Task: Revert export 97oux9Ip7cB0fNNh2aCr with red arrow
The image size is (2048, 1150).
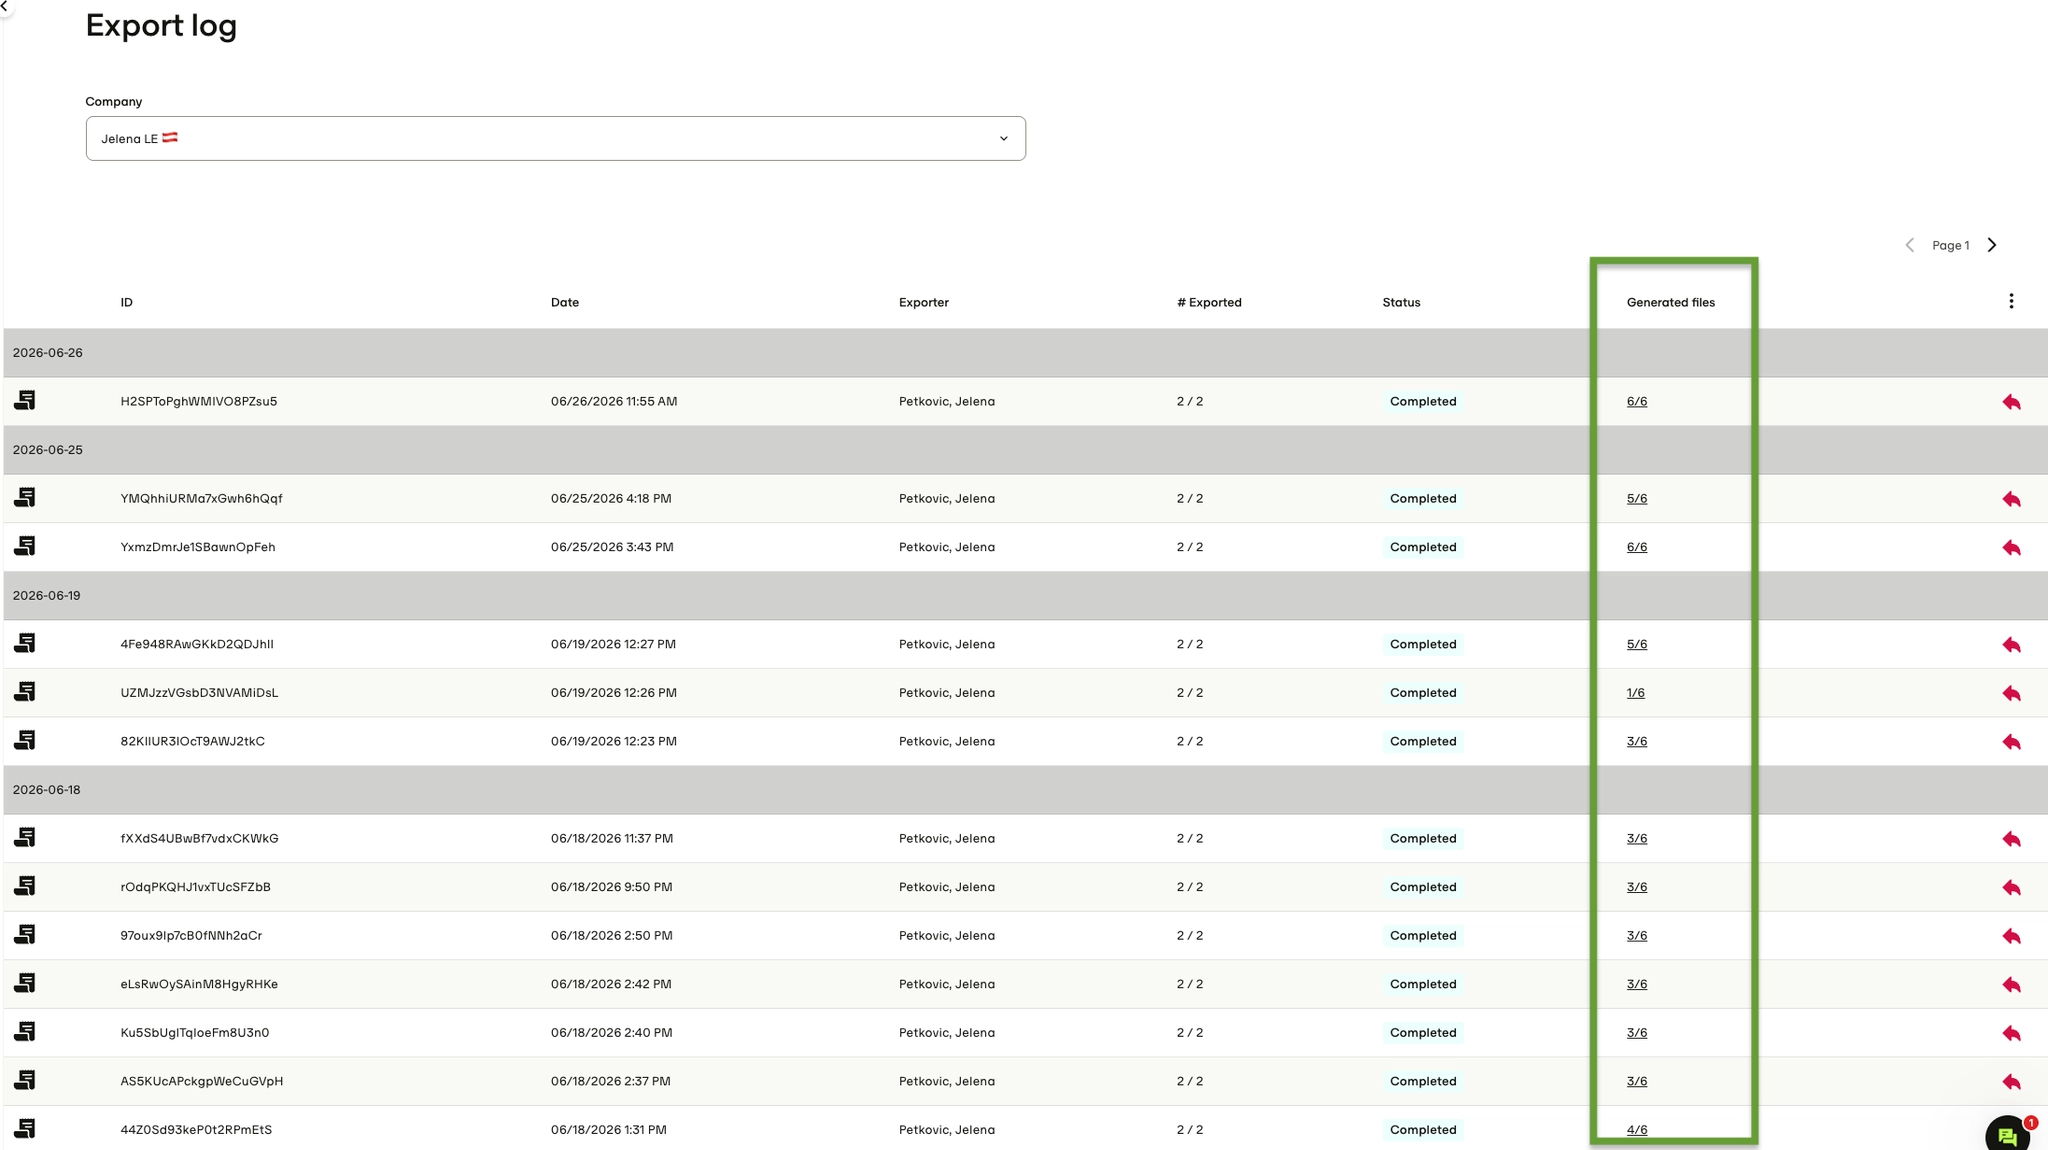Action: point(2011,936)
